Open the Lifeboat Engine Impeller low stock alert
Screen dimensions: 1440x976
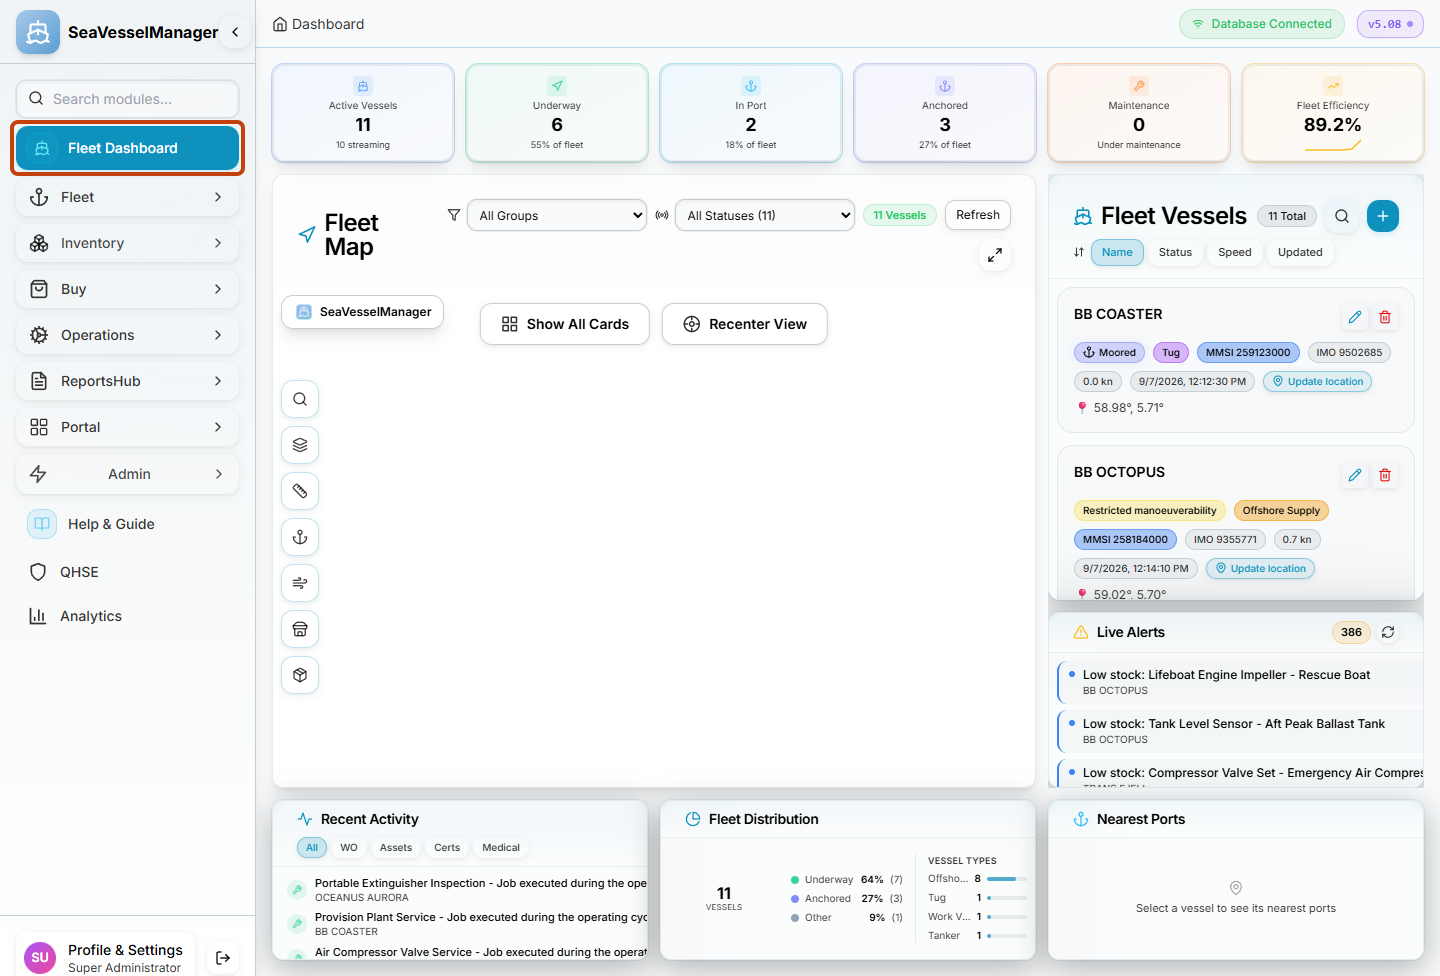coord(1240,682)
